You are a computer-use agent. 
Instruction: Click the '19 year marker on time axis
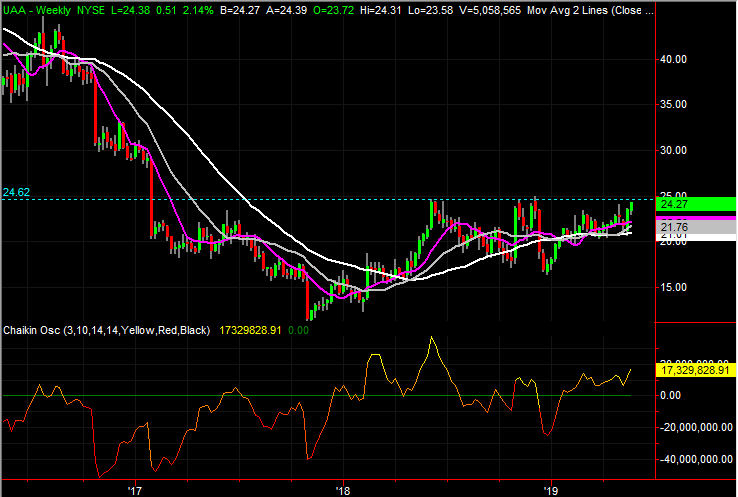pyautogui.click(x=549, y=489)
